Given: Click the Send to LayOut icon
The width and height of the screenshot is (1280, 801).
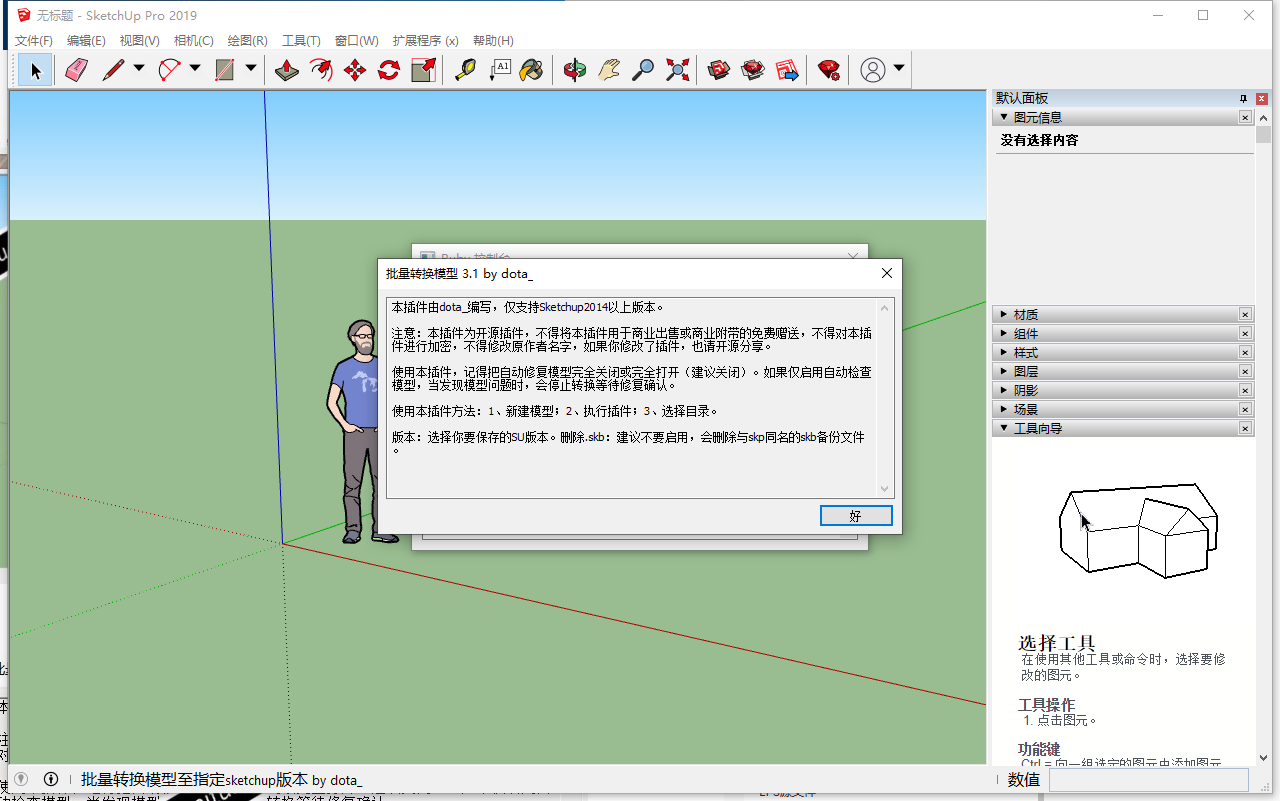Looking at the screenshot, I should [787, 70].
